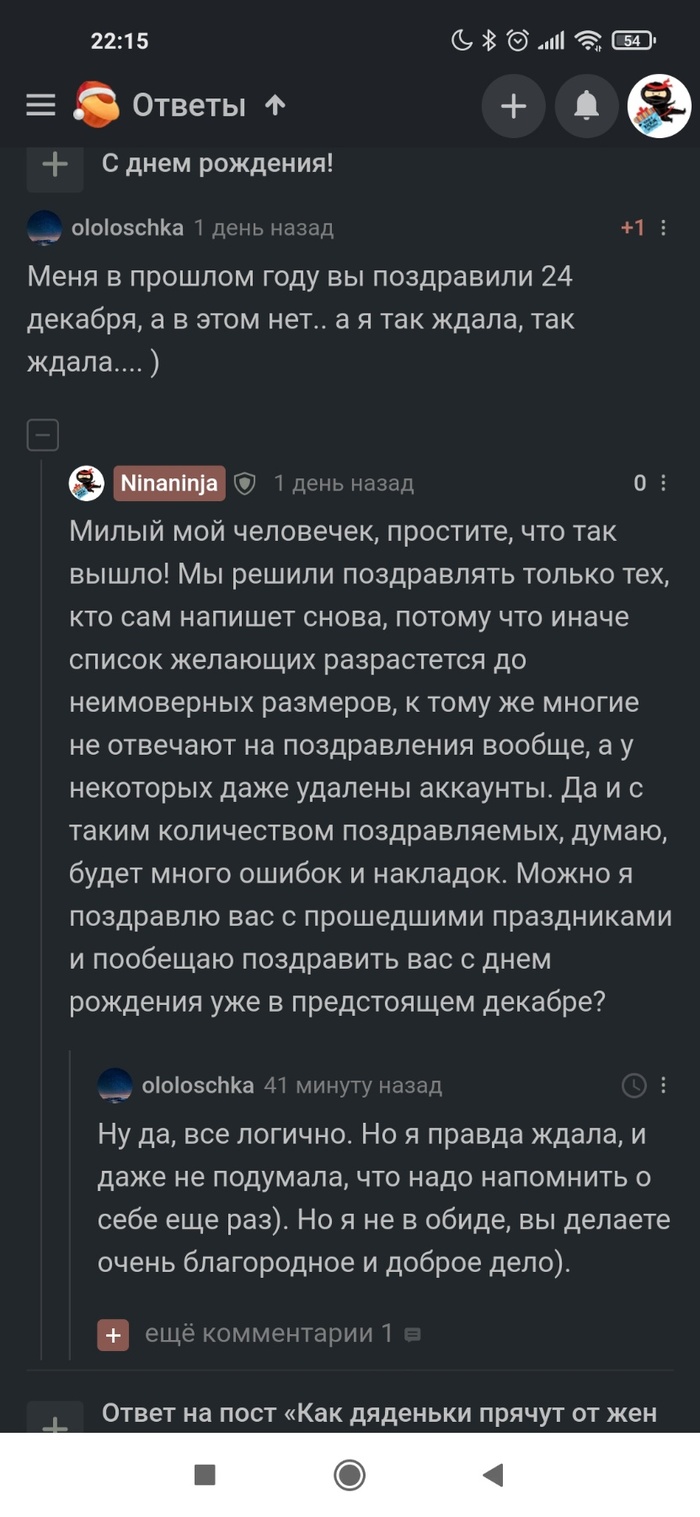700x1517 pixels.
Task: Open more options for ololoschka's first comment
Action: pyautogui.click(x=664, y=228)
